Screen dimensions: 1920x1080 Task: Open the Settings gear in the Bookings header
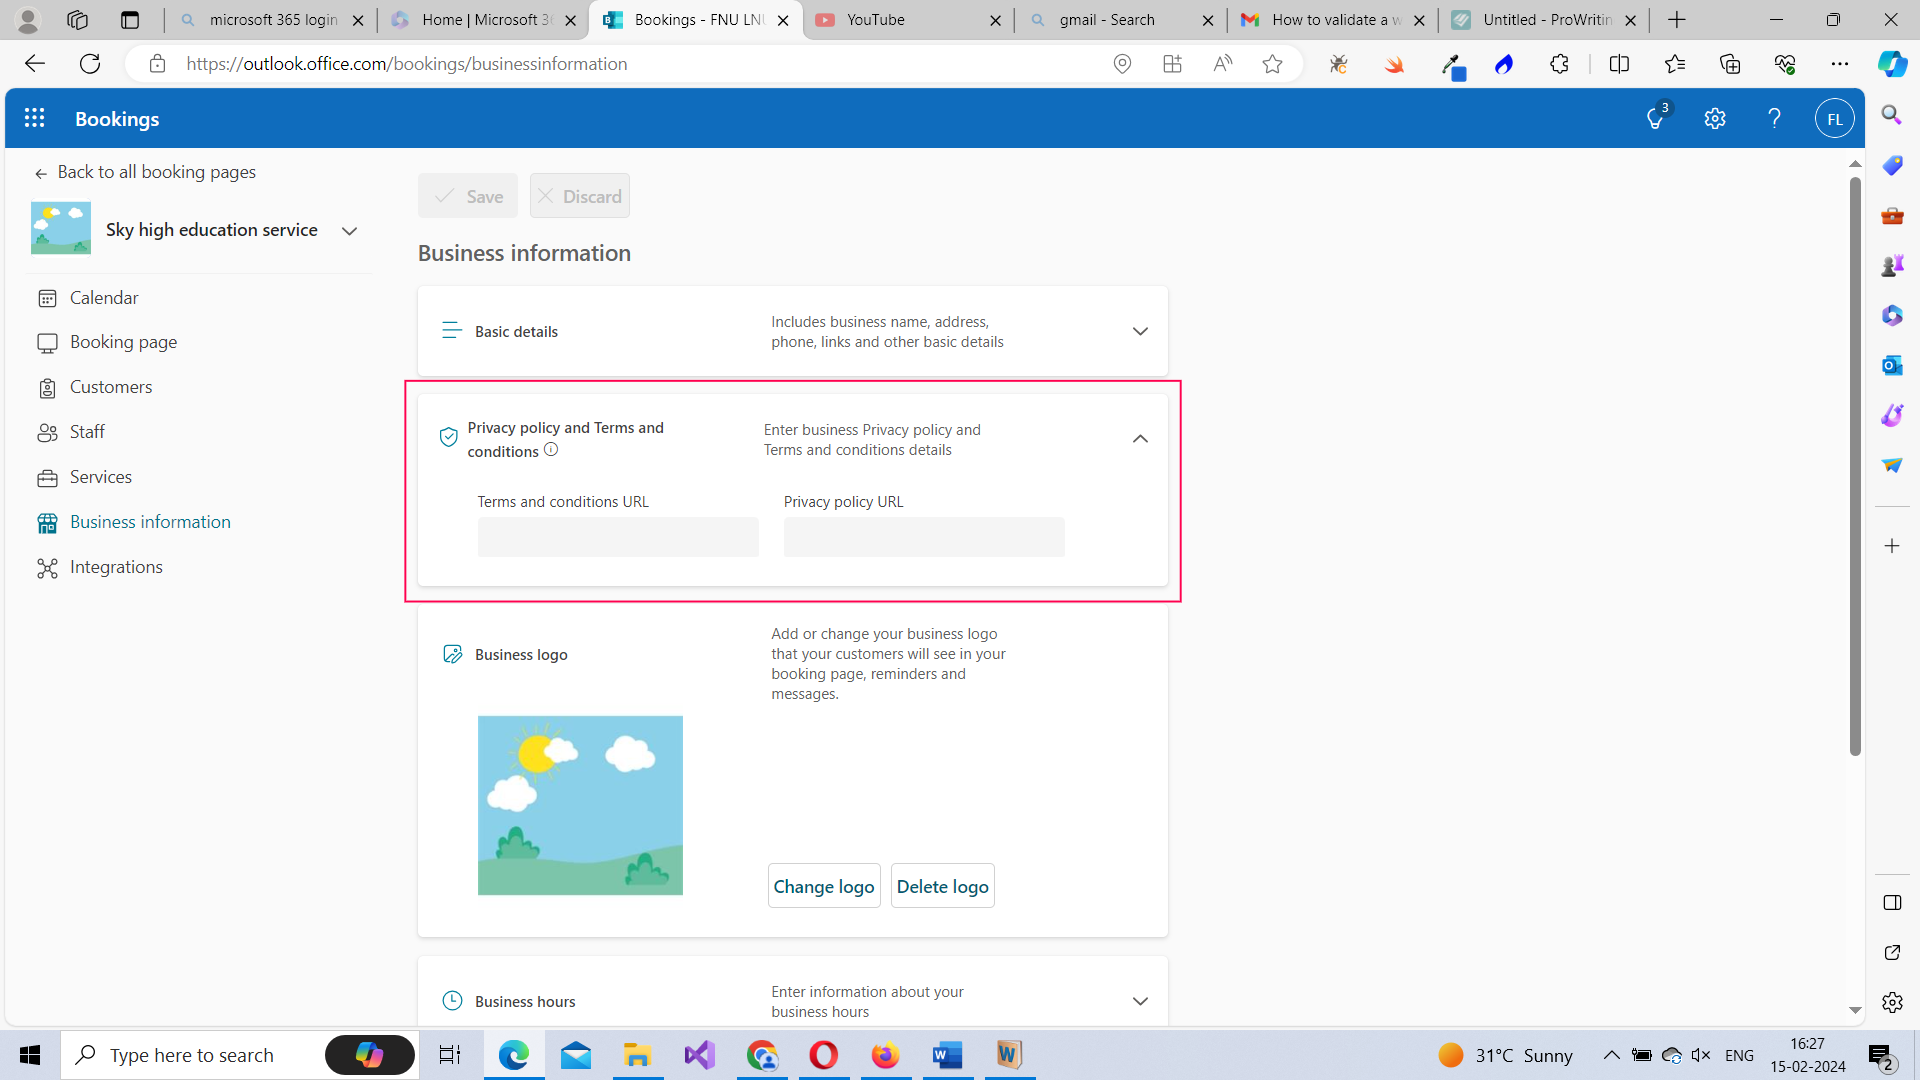pyautogui.click(x=1715, y=117)
